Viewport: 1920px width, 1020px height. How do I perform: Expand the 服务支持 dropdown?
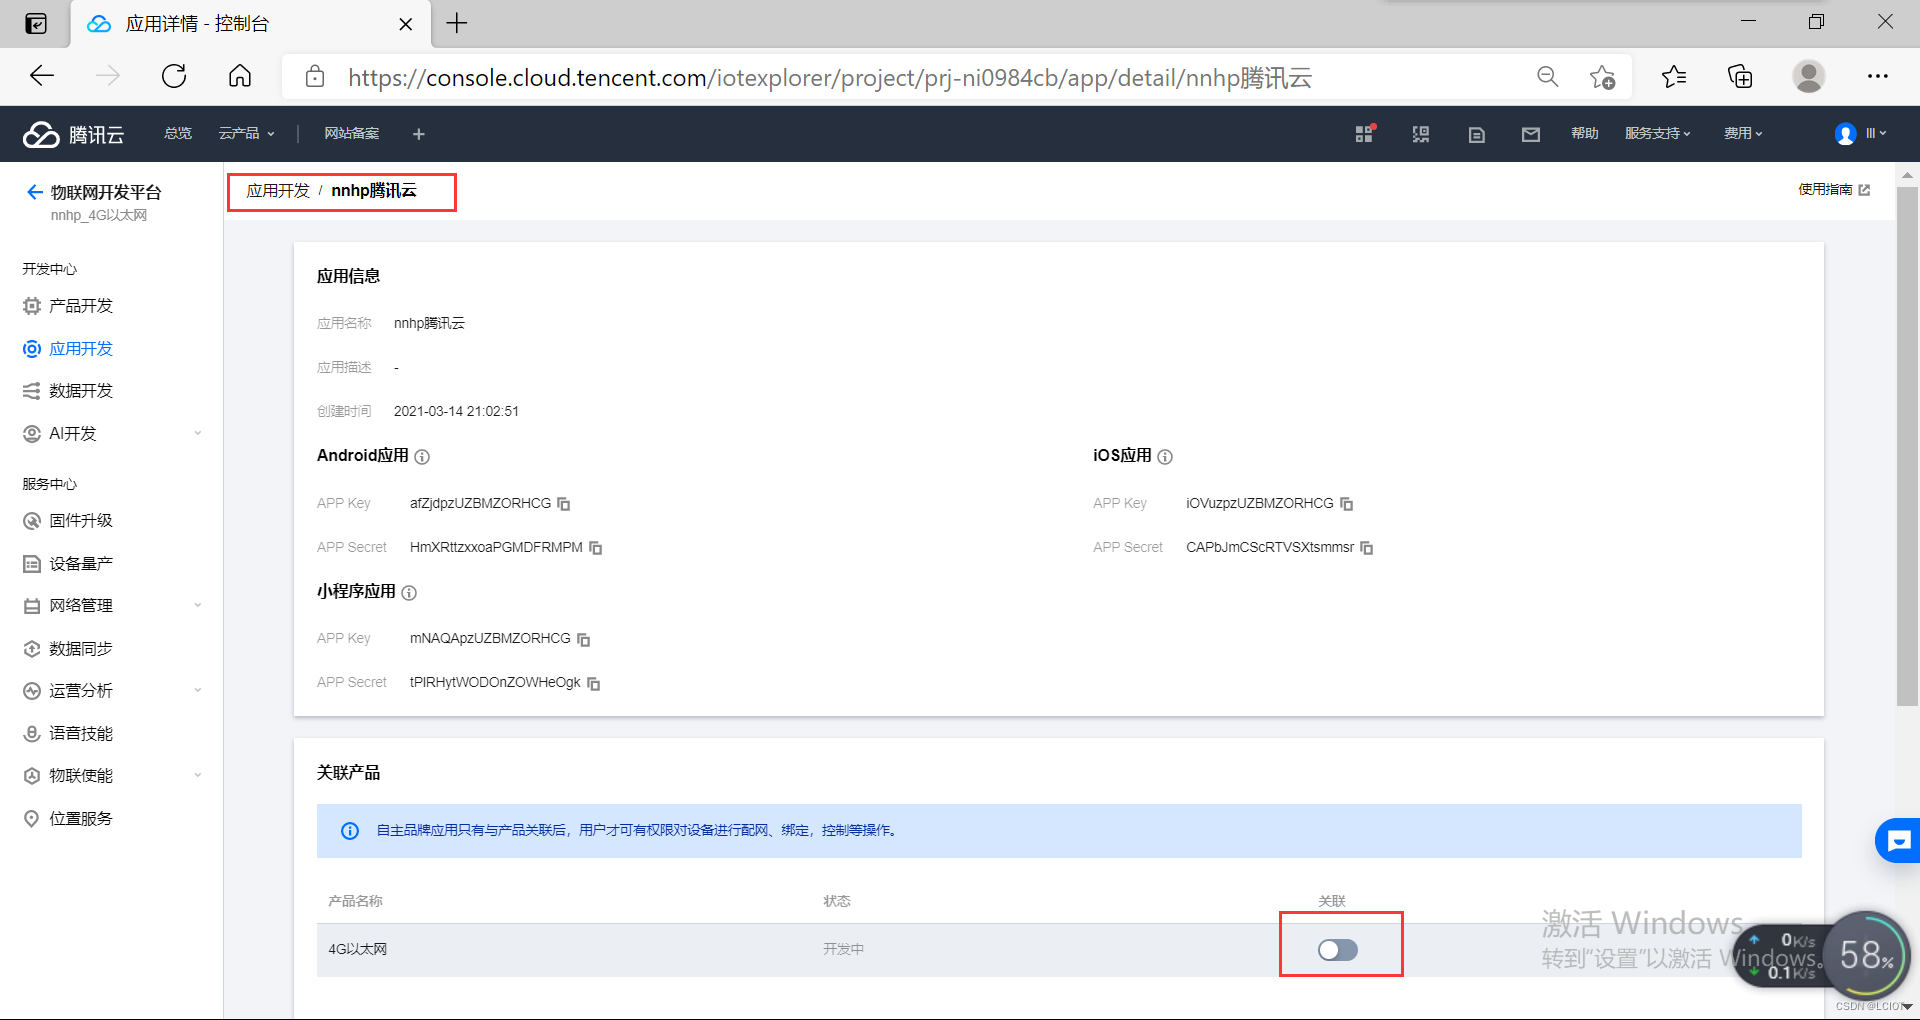[1657, 134]
